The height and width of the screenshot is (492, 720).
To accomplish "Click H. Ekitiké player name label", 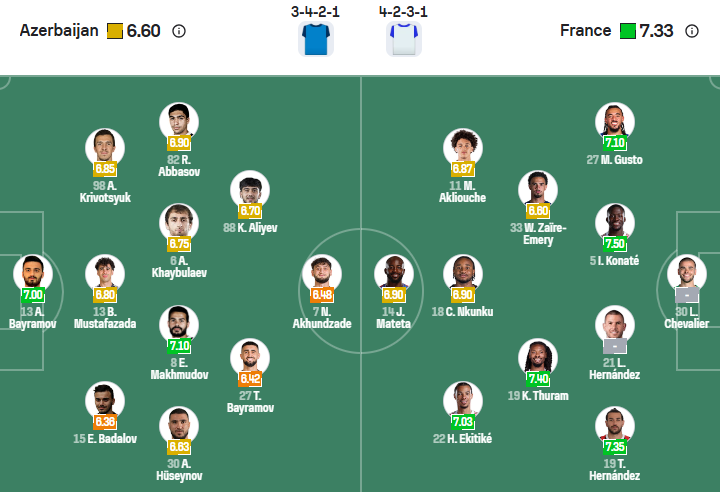I will [462, 439].
